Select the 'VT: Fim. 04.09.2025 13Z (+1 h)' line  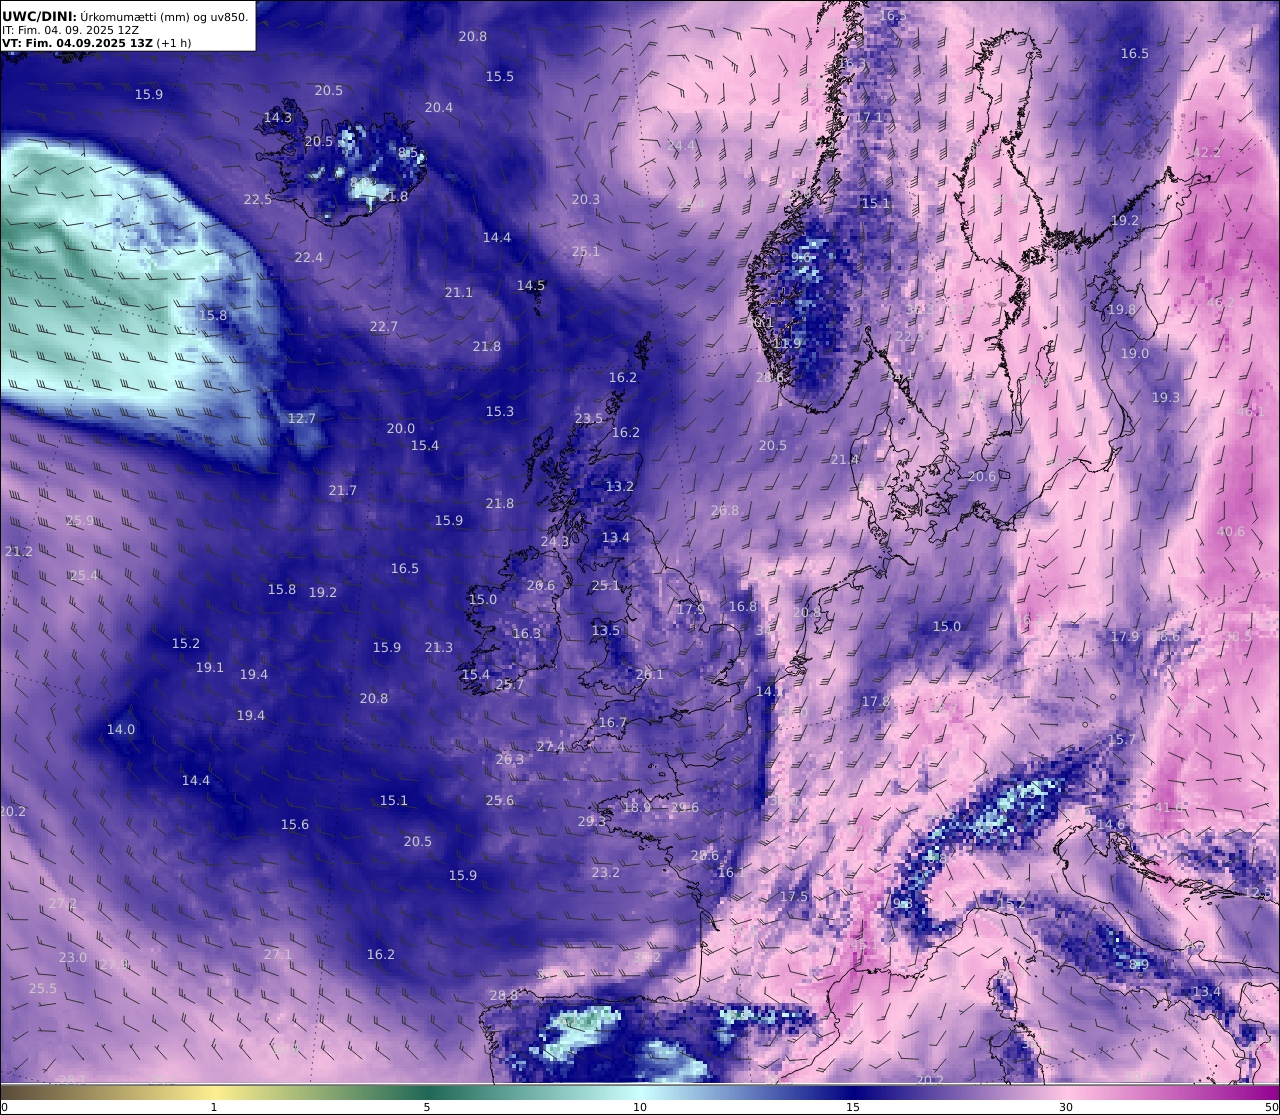96,43
